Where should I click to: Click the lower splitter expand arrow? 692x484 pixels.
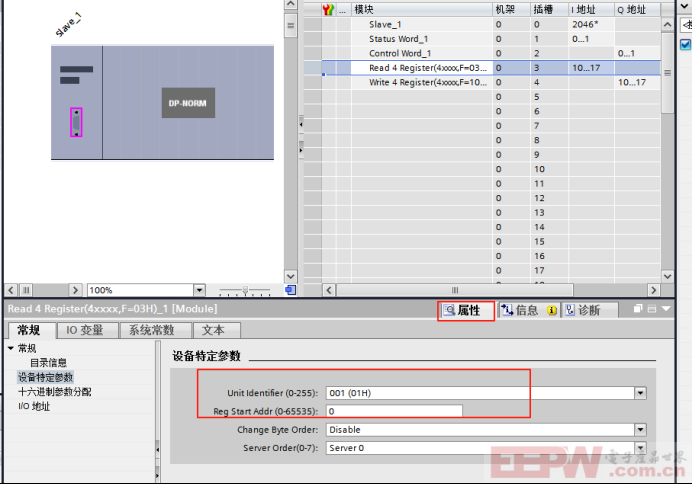pos(301,150)
